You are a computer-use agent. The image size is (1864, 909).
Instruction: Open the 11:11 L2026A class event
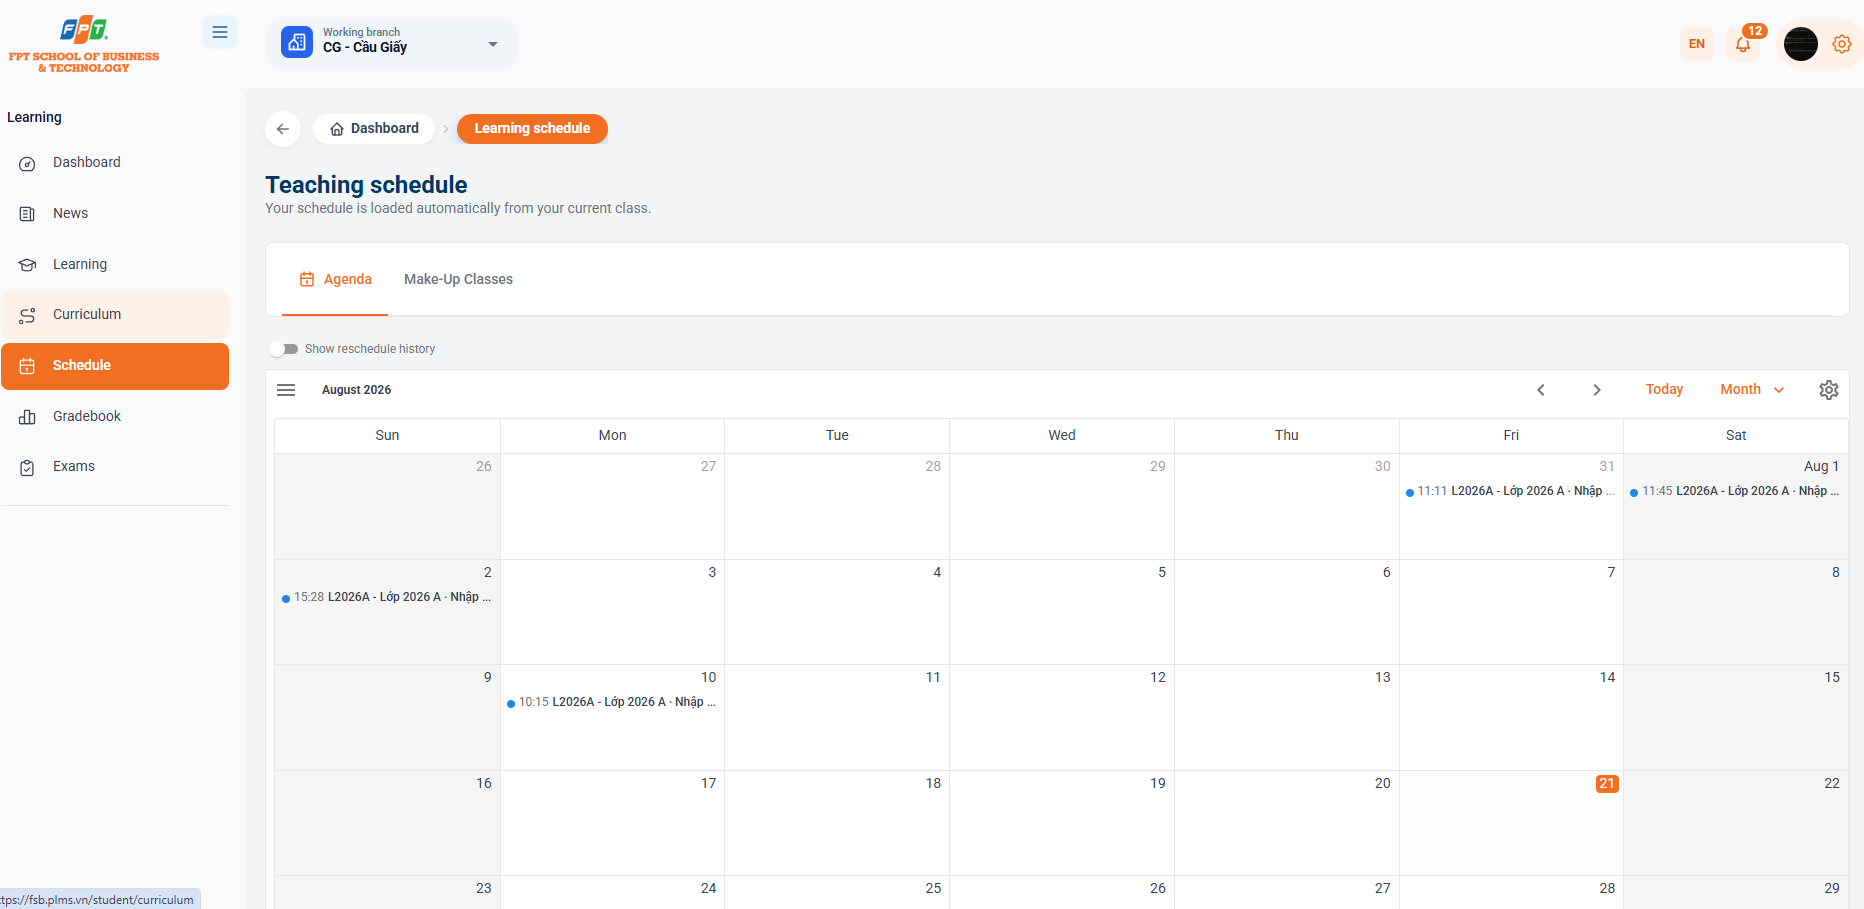(1511, 491)
